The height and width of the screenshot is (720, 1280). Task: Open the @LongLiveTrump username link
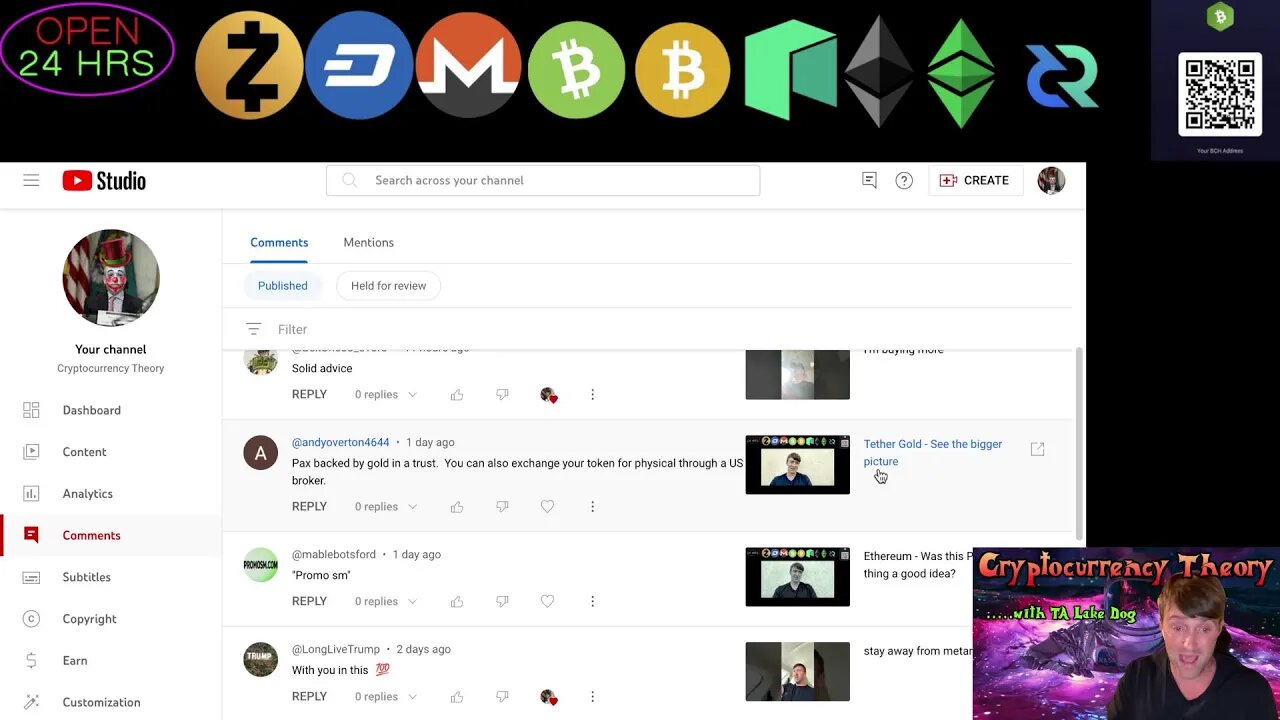[x=336, y=649]
